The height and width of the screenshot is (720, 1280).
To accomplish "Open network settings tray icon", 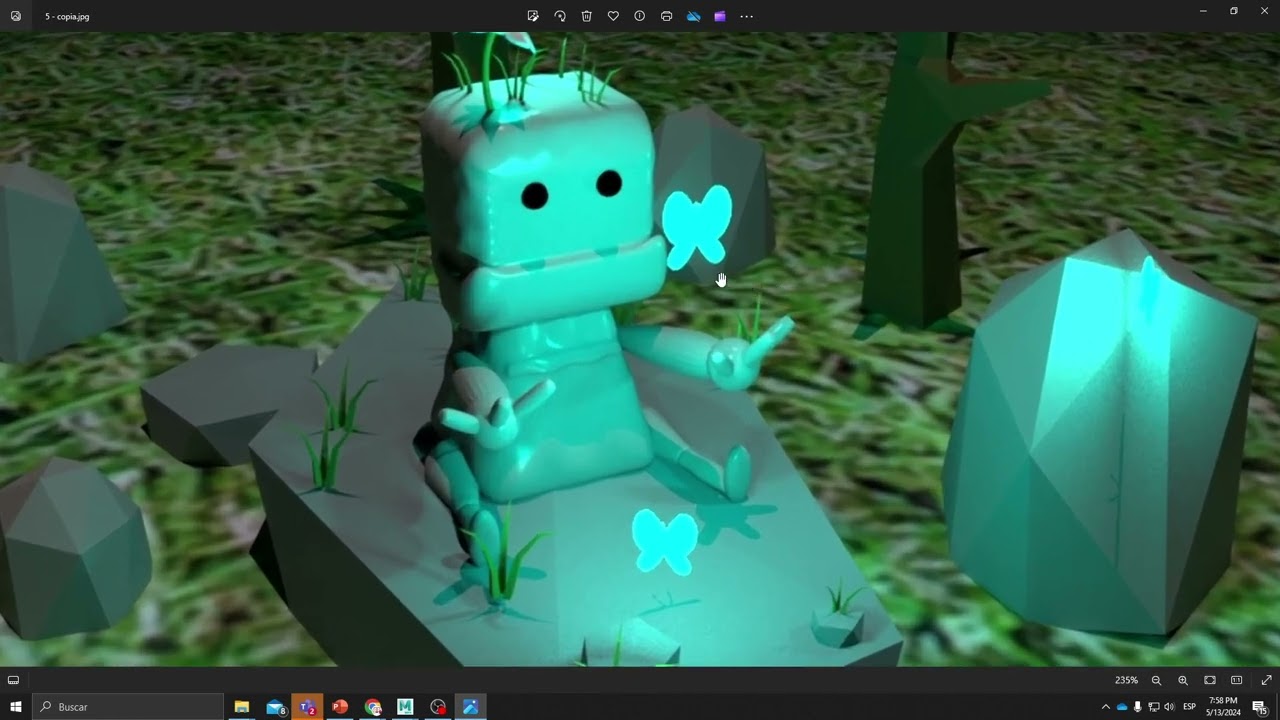I will [1153, 707].
